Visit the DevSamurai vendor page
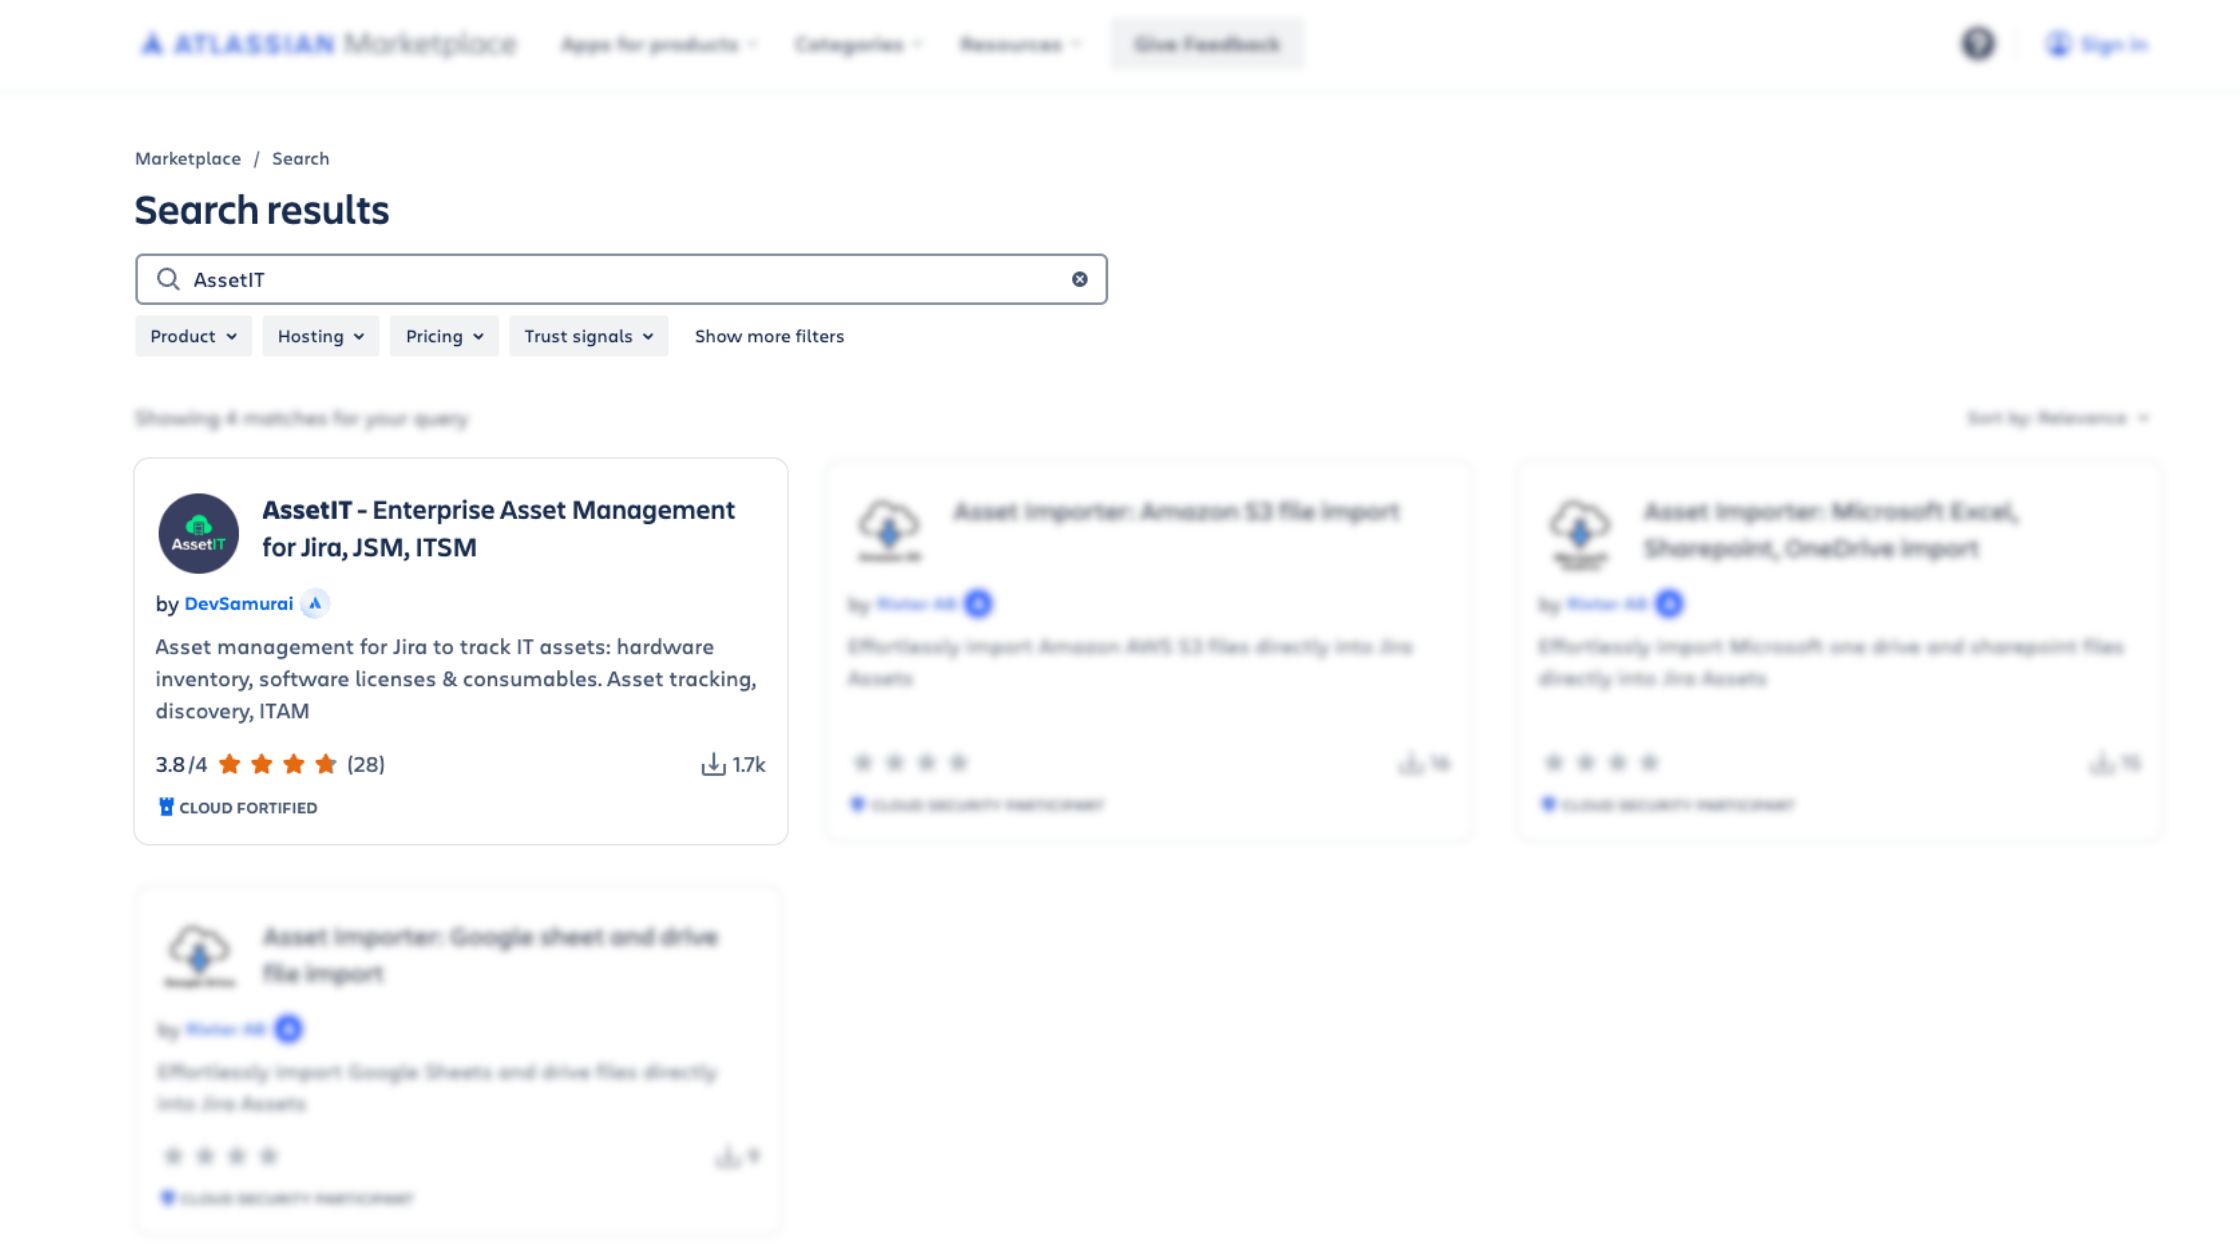The image size is (2240, 1260). pos(238,603)
